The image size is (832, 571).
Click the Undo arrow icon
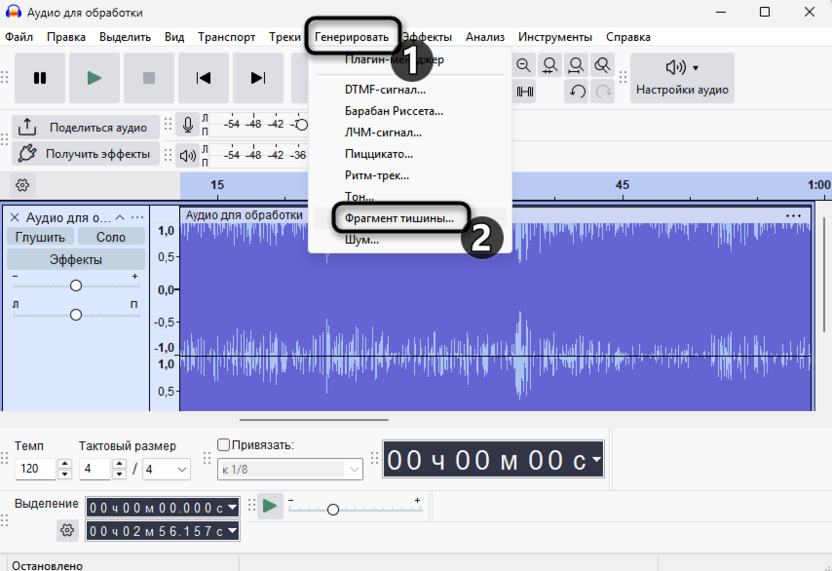pyautogui.click(x=577, y=92)
